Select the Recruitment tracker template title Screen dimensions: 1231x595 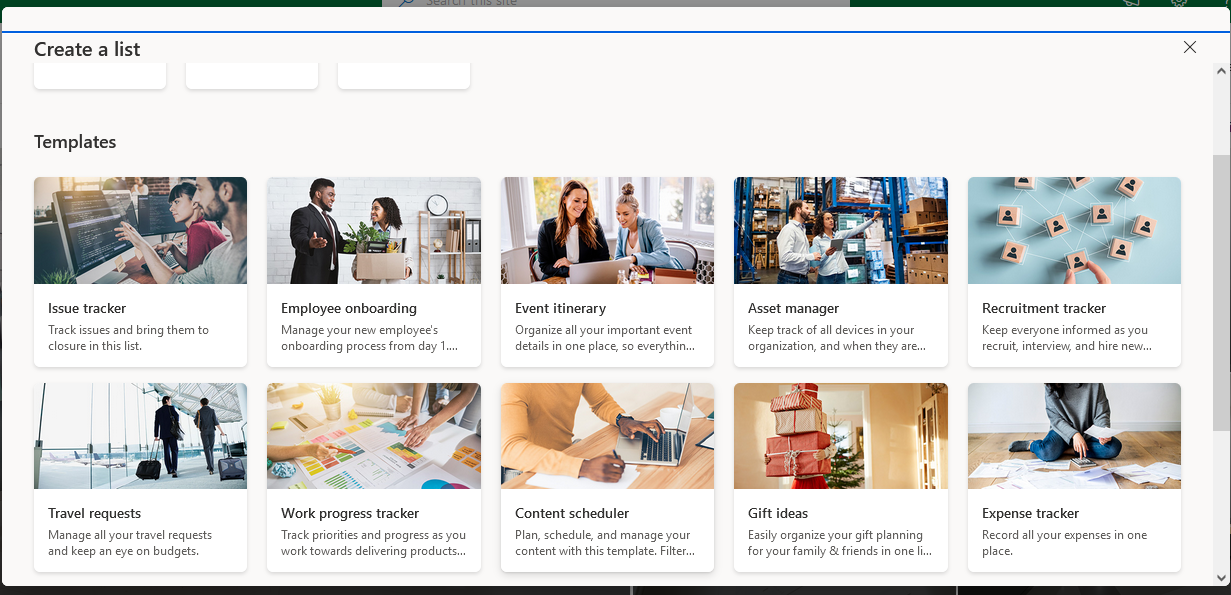[1044, 308]
